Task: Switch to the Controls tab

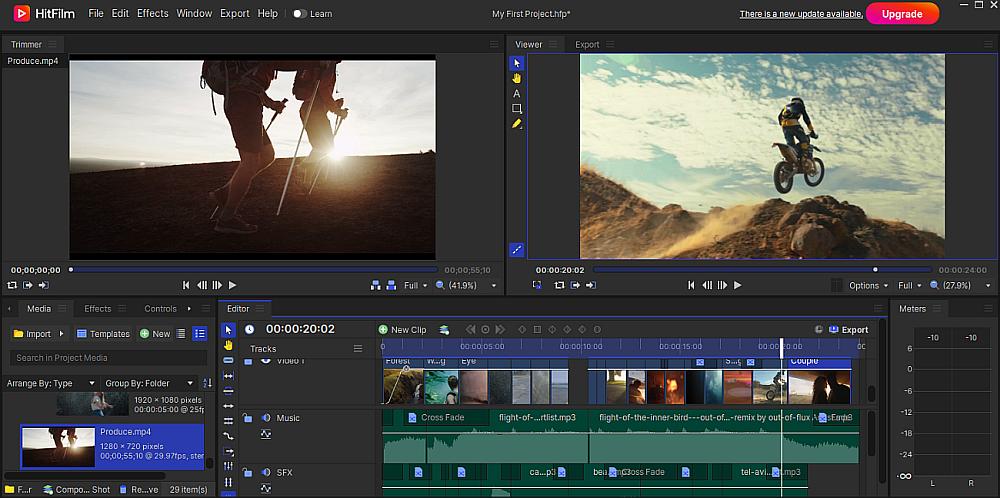Action: (x=160, y=309)
